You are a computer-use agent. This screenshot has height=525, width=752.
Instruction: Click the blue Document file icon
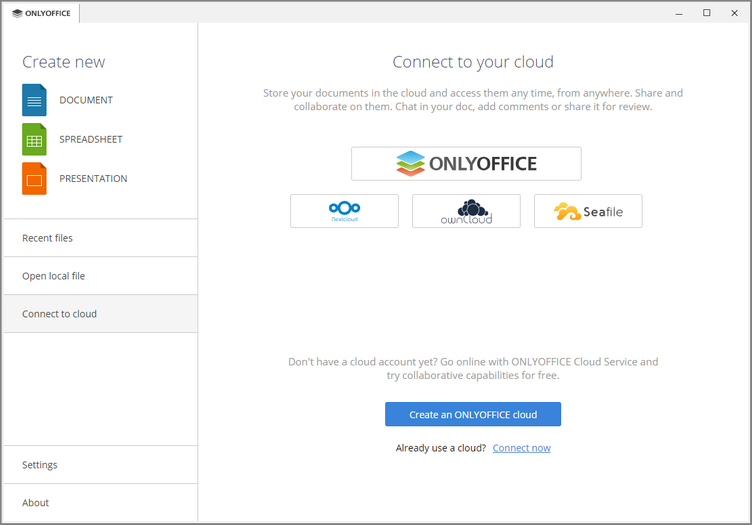pyautogui.click(x=34, y=100)
